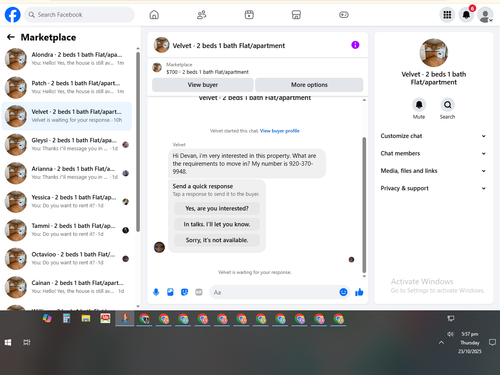Image resolution: width=500 pixels, height=375 pixels.
Task: Mute the conversation bell icon
Action: [419, 105]
